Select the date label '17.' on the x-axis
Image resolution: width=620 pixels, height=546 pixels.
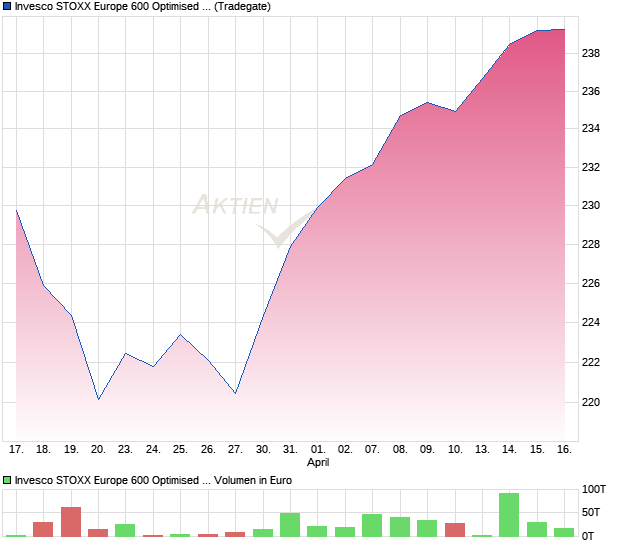tap(16, 450)
